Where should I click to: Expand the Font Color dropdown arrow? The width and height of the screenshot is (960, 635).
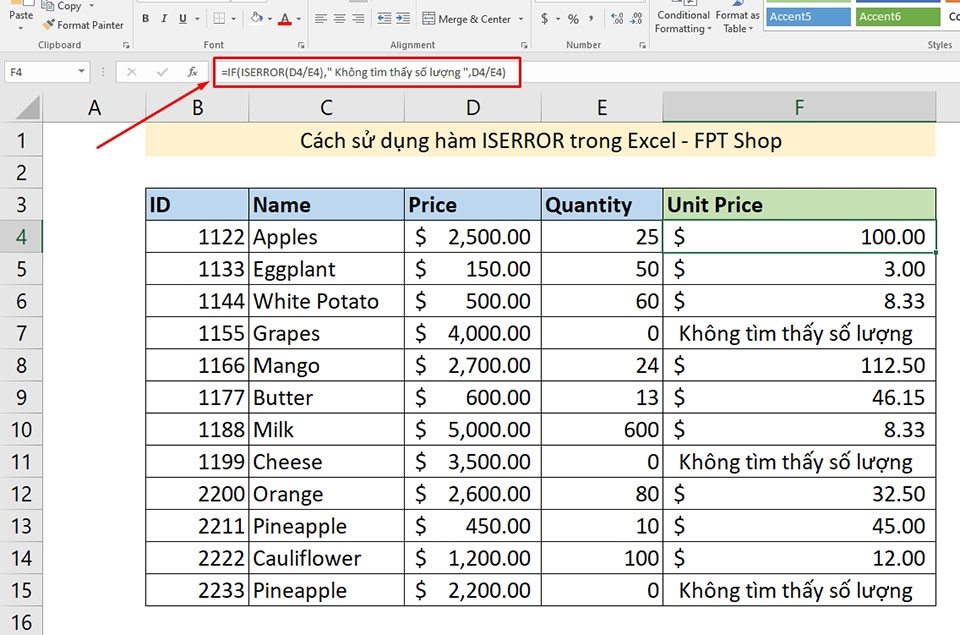298,19
